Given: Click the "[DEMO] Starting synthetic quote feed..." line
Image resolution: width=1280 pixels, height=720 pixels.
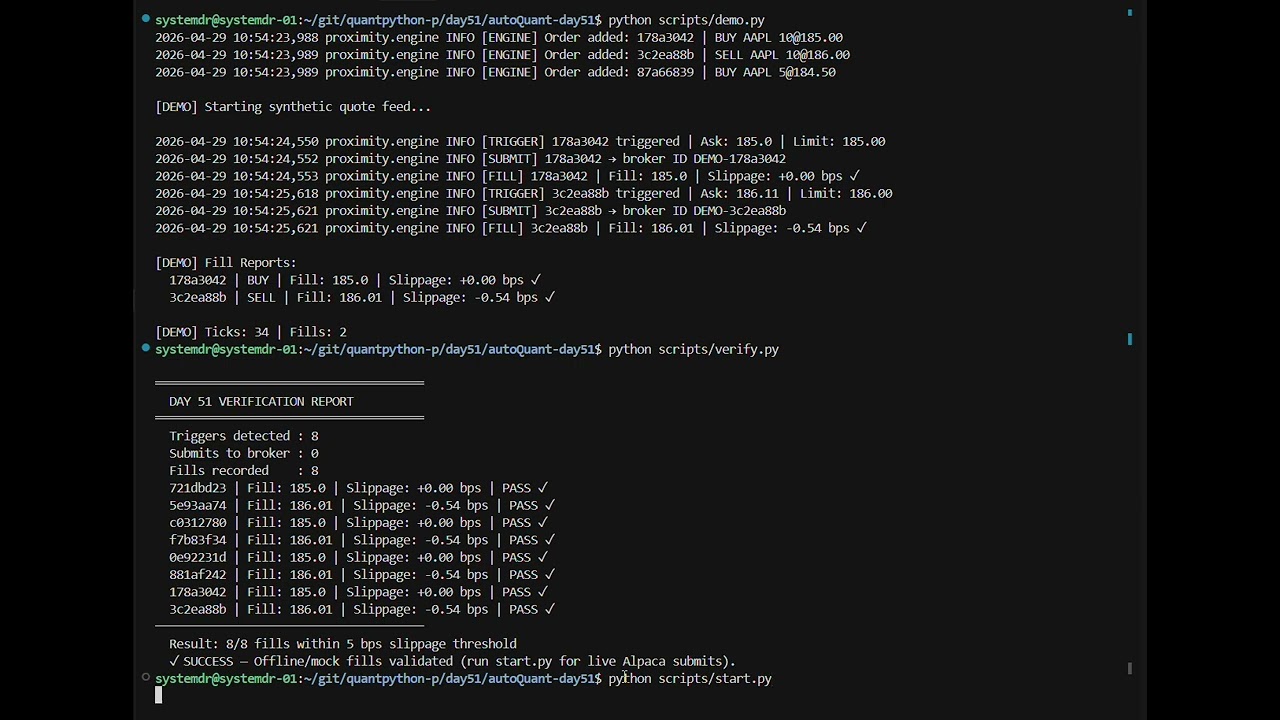Looking at the screenshot, I should pos(293,107).
